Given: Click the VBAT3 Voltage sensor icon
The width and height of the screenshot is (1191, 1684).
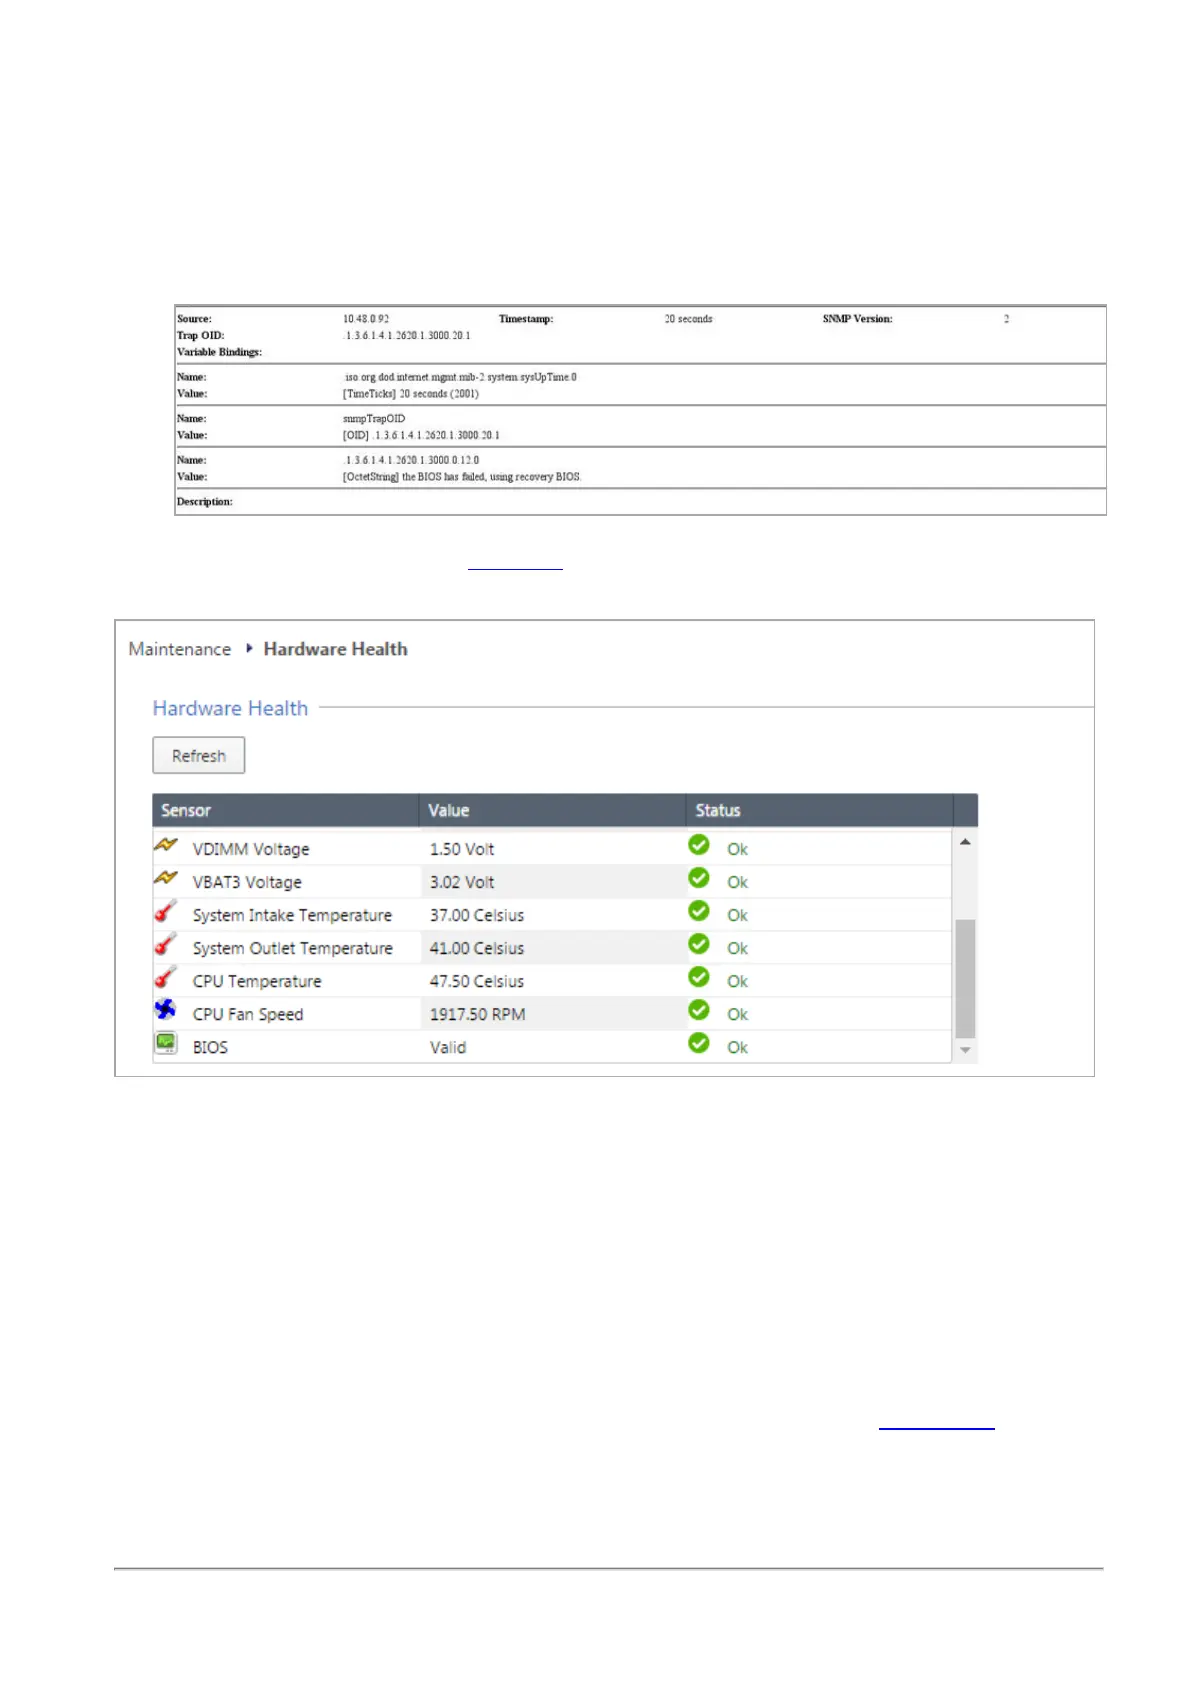Looking at the screenshot, I should 165,879.
